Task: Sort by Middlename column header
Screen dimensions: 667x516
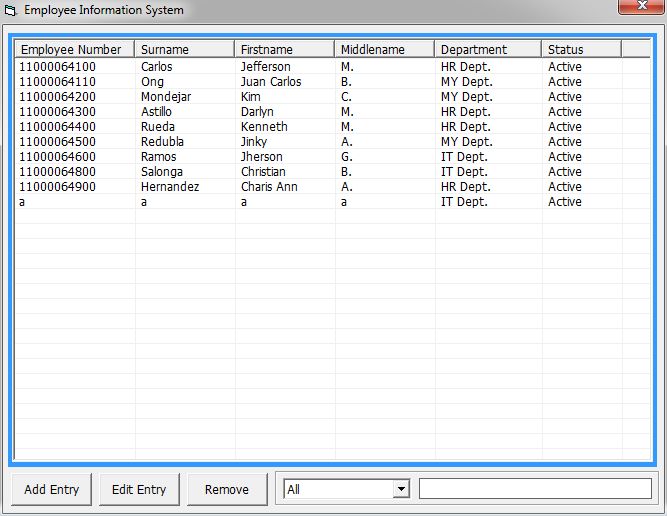Action: point(385,49)
